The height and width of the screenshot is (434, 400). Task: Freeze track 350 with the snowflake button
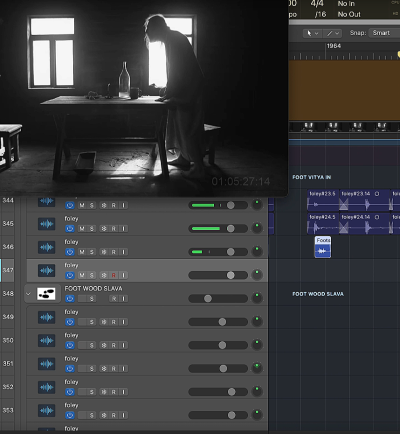(104, 345)
